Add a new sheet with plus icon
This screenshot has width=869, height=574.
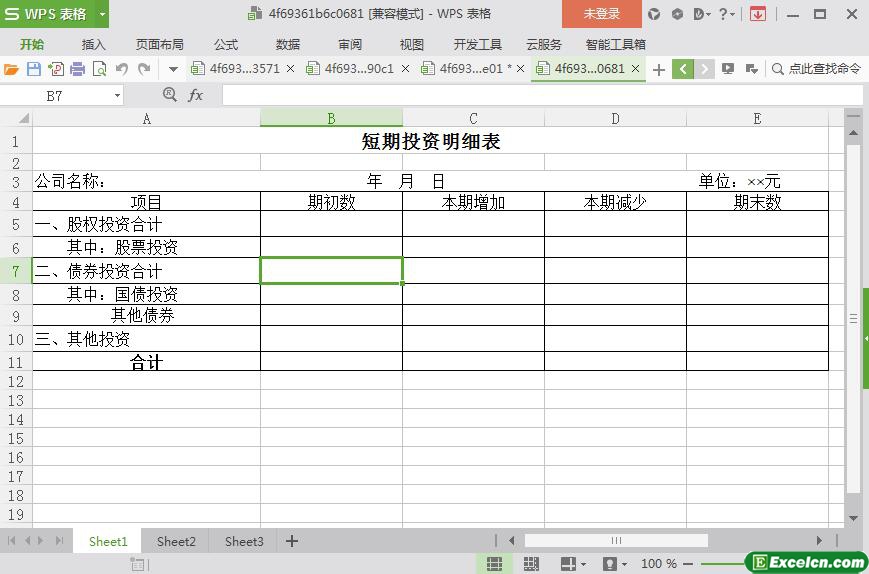pyautogui.click(x=292, y=541)
